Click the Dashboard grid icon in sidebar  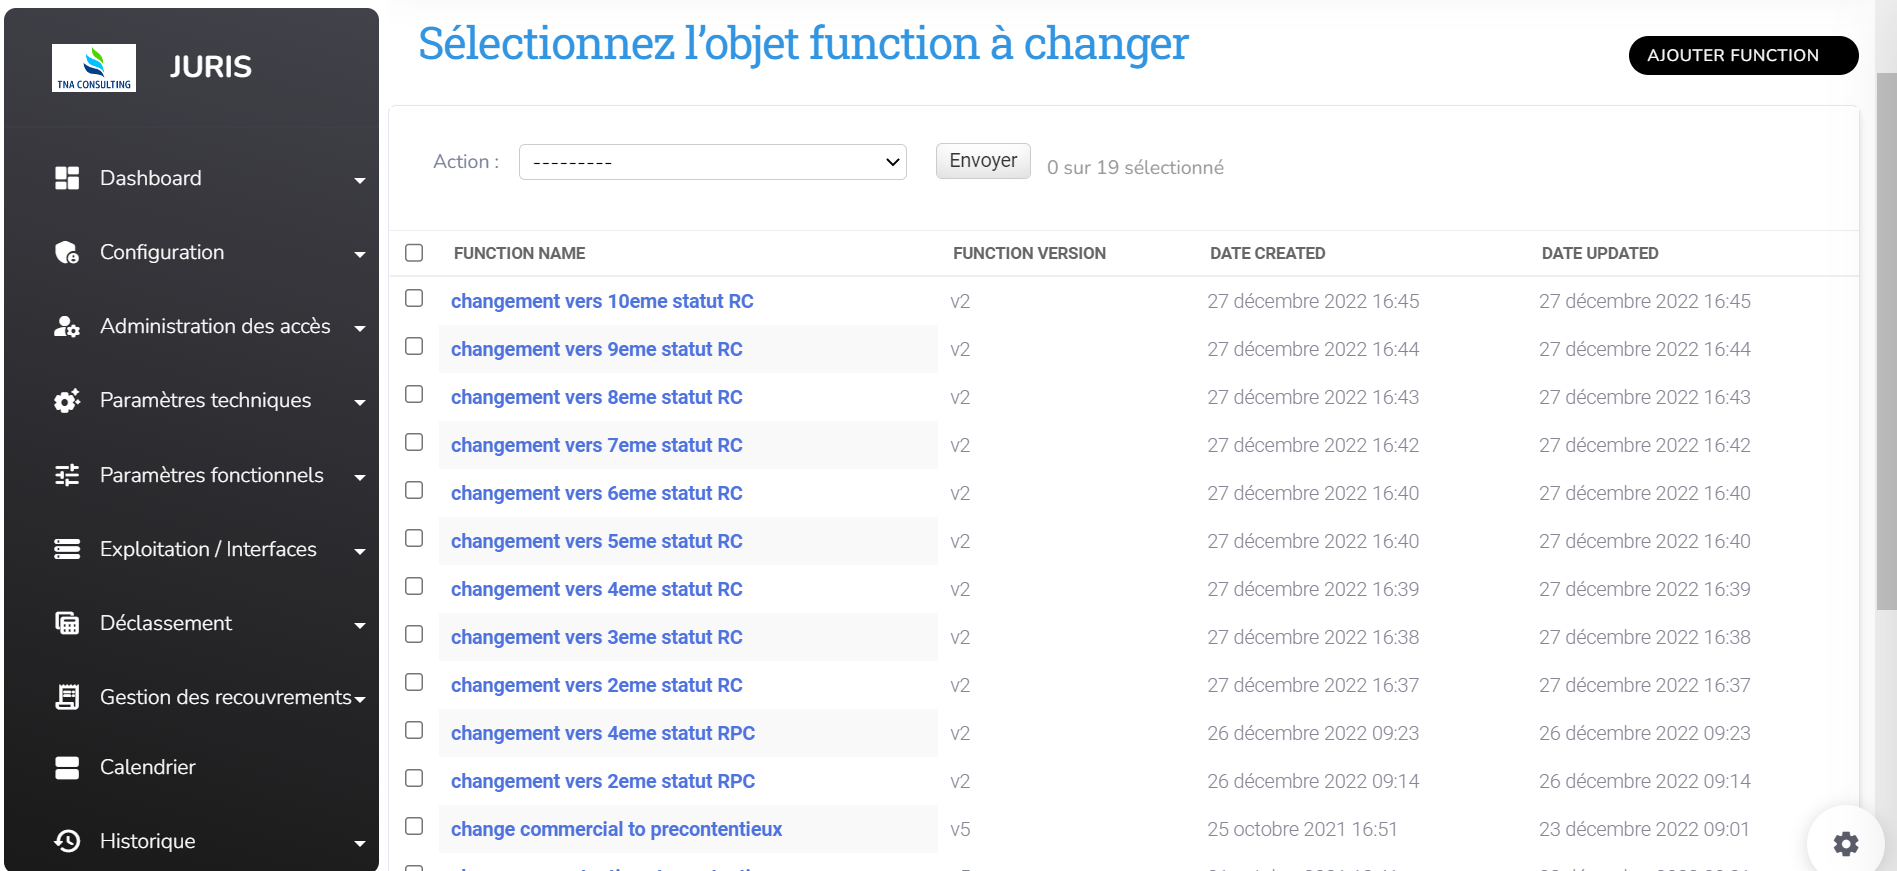point(67,178)
